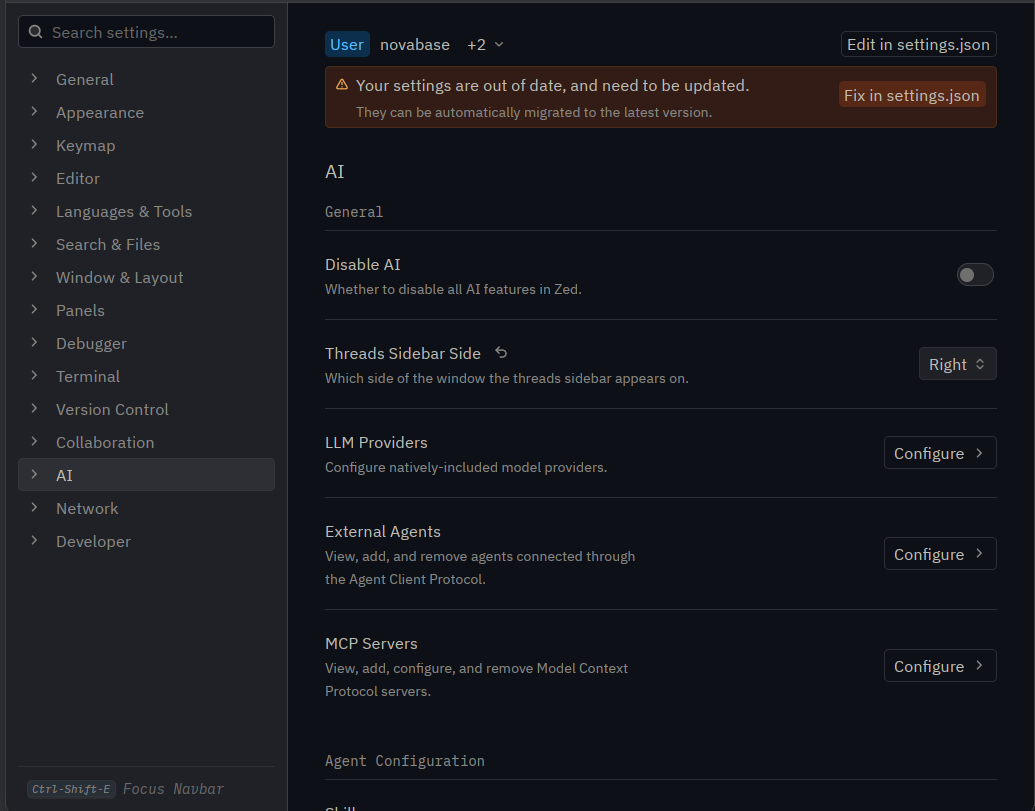Expand the Collaboration section chevron
1035x811 pixels.
tap(34, 441)
